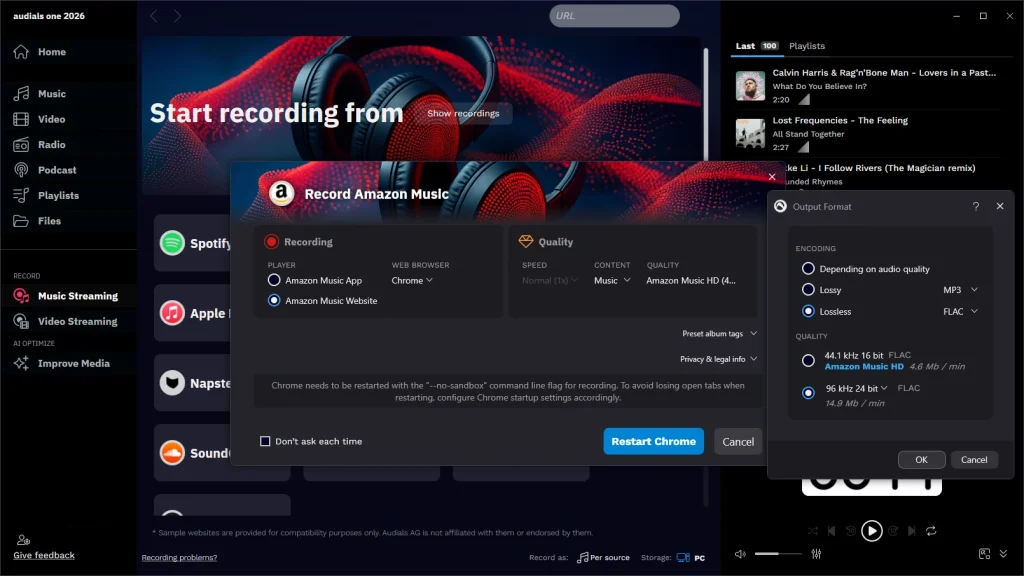Click the Napster service icon
The width and height of the screenshot is (1024, 576).
pos(172,383)
